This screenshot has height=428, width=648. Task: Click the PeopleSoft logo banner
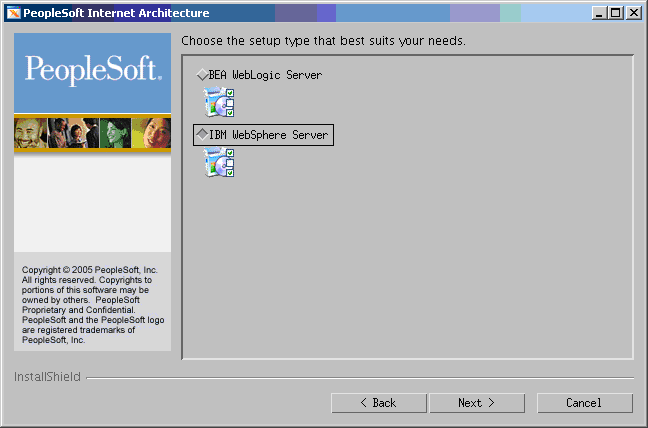(92, 70)
